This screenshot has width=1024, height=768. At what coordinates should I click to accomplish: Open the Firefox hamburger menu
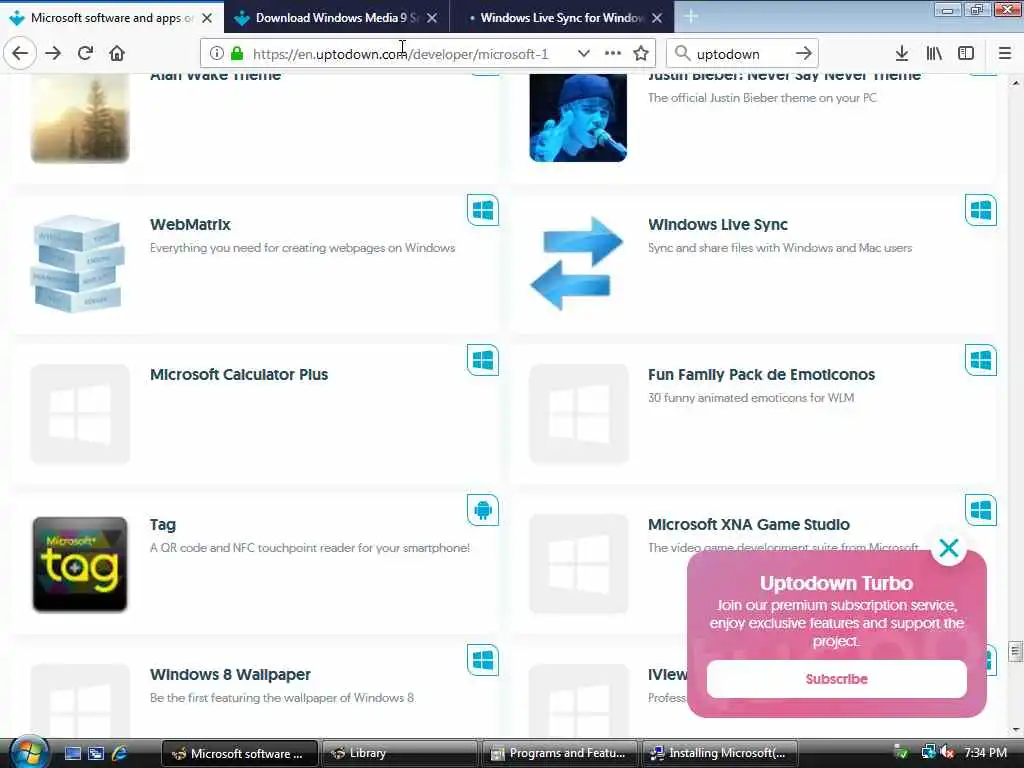coord(1005,54)
